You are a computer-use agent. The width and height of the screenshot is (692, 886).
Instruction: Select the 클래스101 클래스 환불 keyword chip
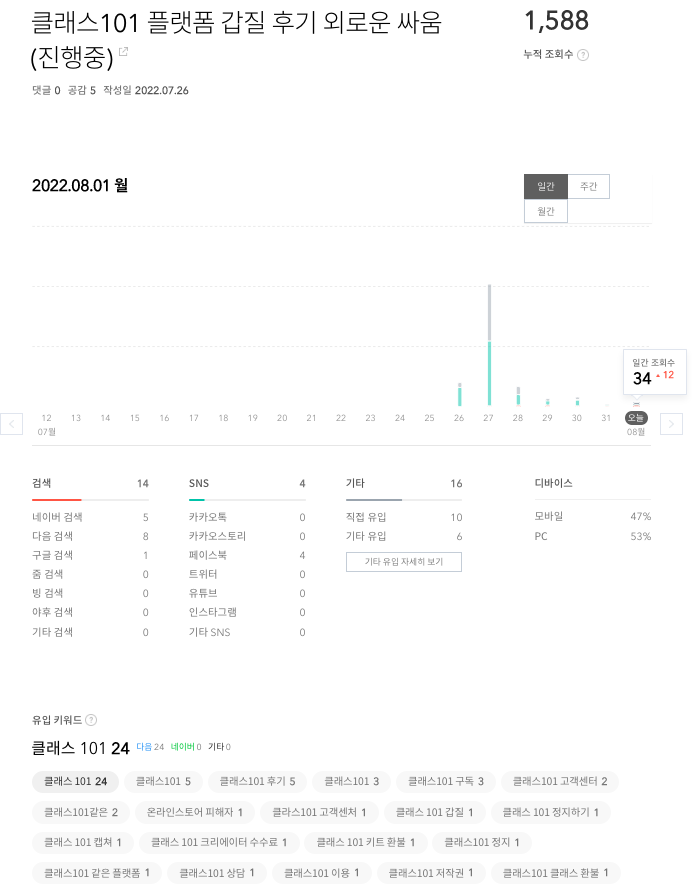(555, 874)
